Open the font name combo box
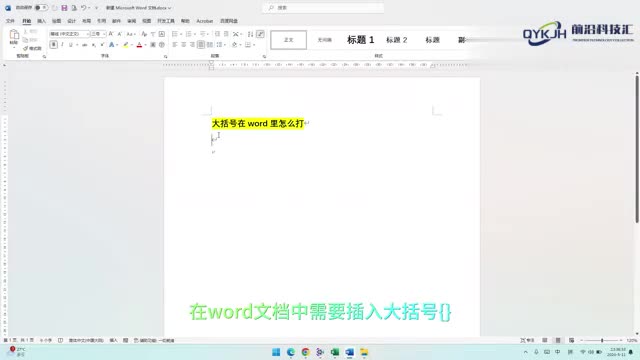 point(69,34)
